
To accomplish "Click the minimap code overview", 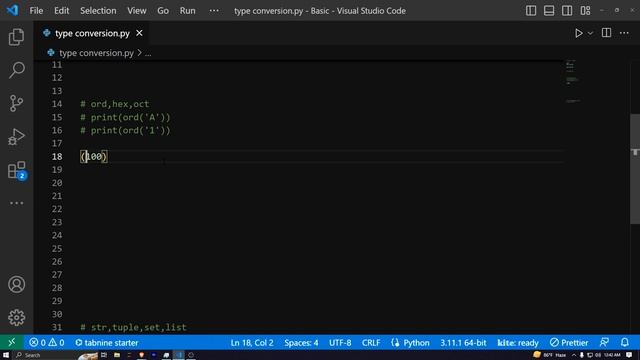I will click(x=572, y=82).
